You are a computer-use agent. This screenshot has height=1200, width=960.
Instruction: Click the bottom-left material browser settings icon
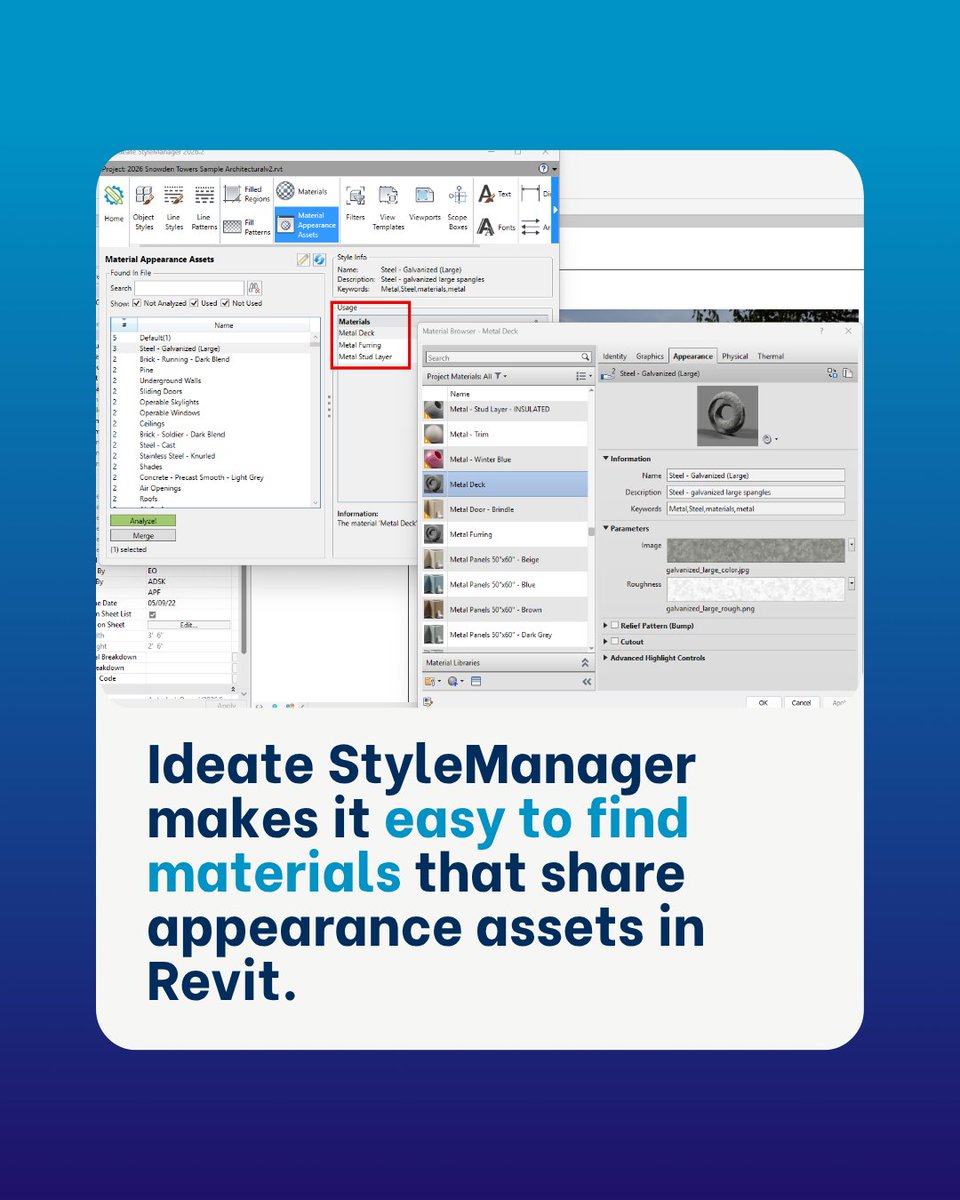point(428,702)
